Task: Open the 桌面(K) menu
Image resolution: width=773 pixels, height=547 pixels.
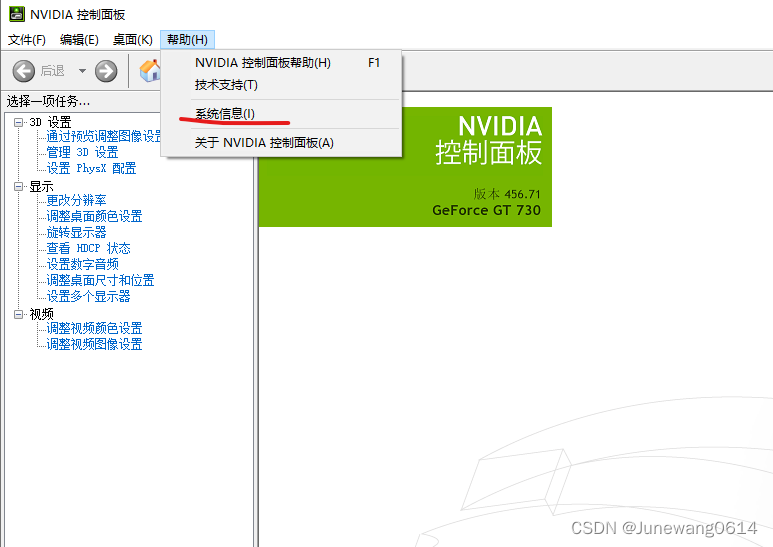Action: (x=133, y=39)
